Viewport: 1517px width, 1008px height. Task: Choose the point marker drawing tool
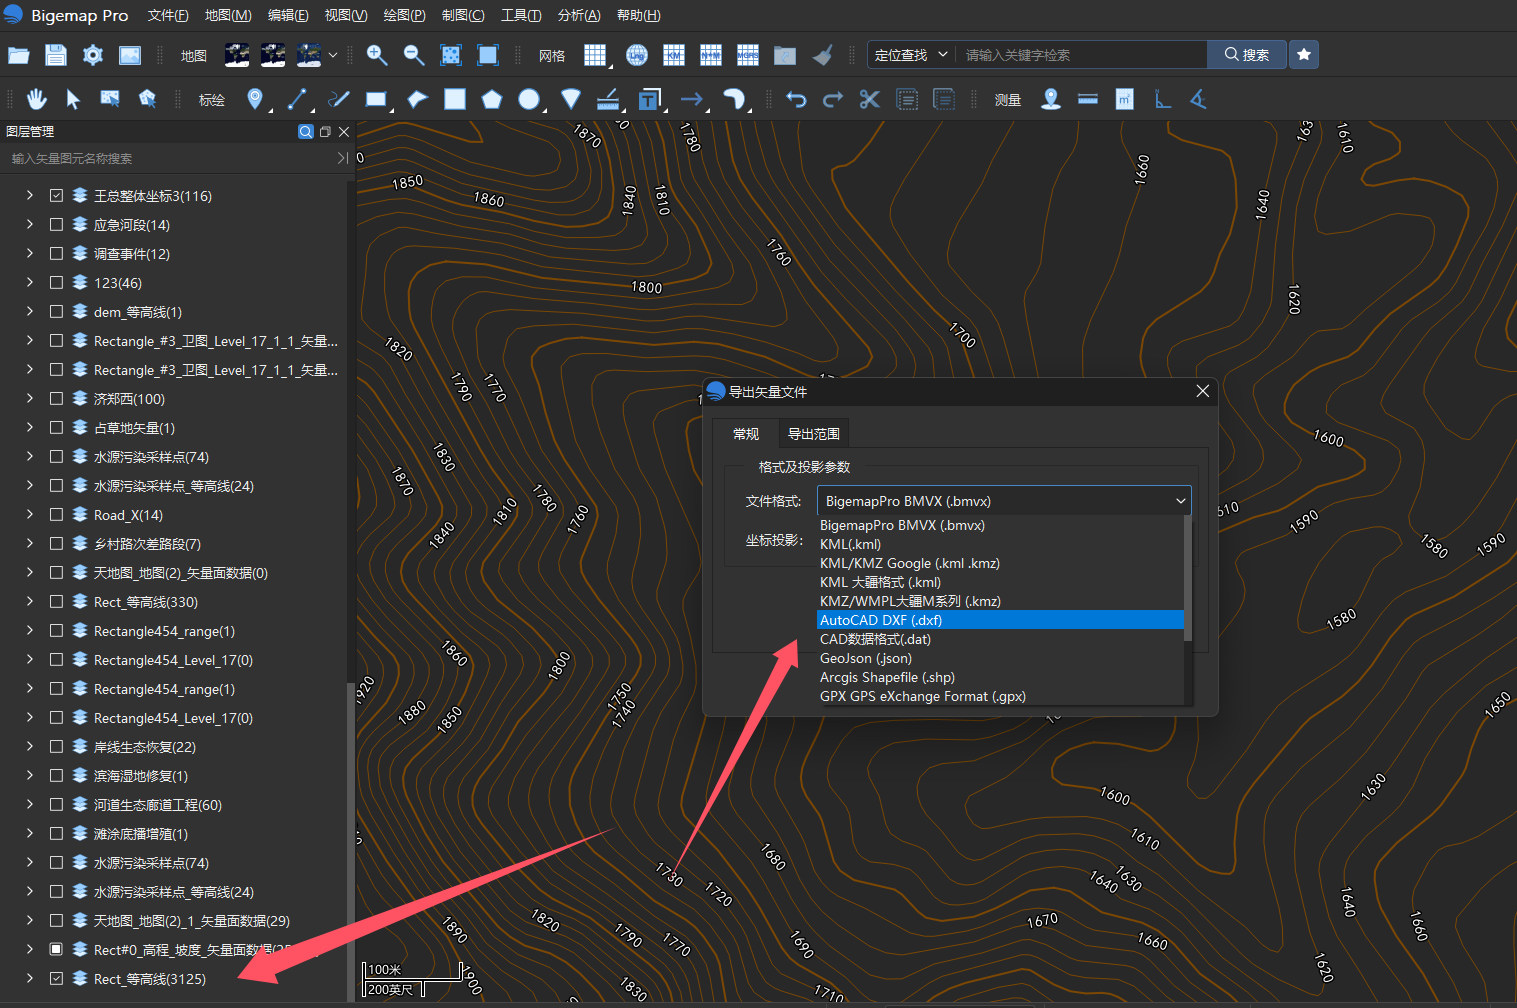pyautogui.click(x=255, y=99)
